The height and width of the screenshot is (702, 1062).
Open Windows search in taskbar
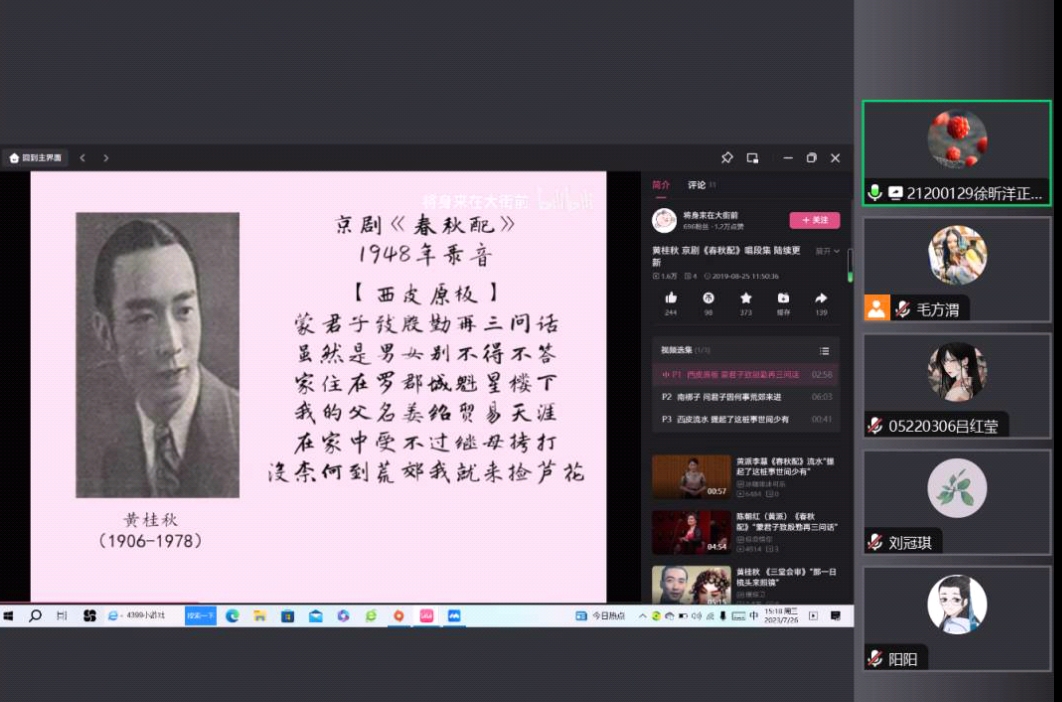click(35, 616)
